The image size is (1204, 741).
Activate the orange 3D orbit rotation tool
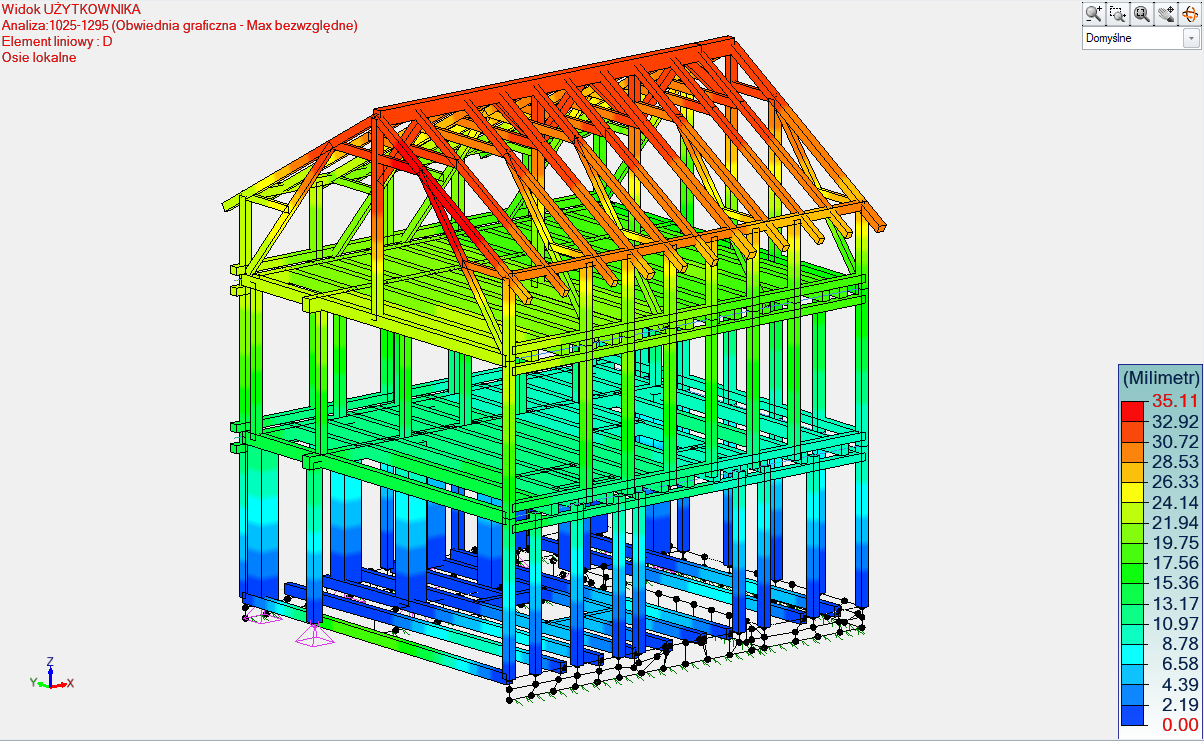point(1189,13)
